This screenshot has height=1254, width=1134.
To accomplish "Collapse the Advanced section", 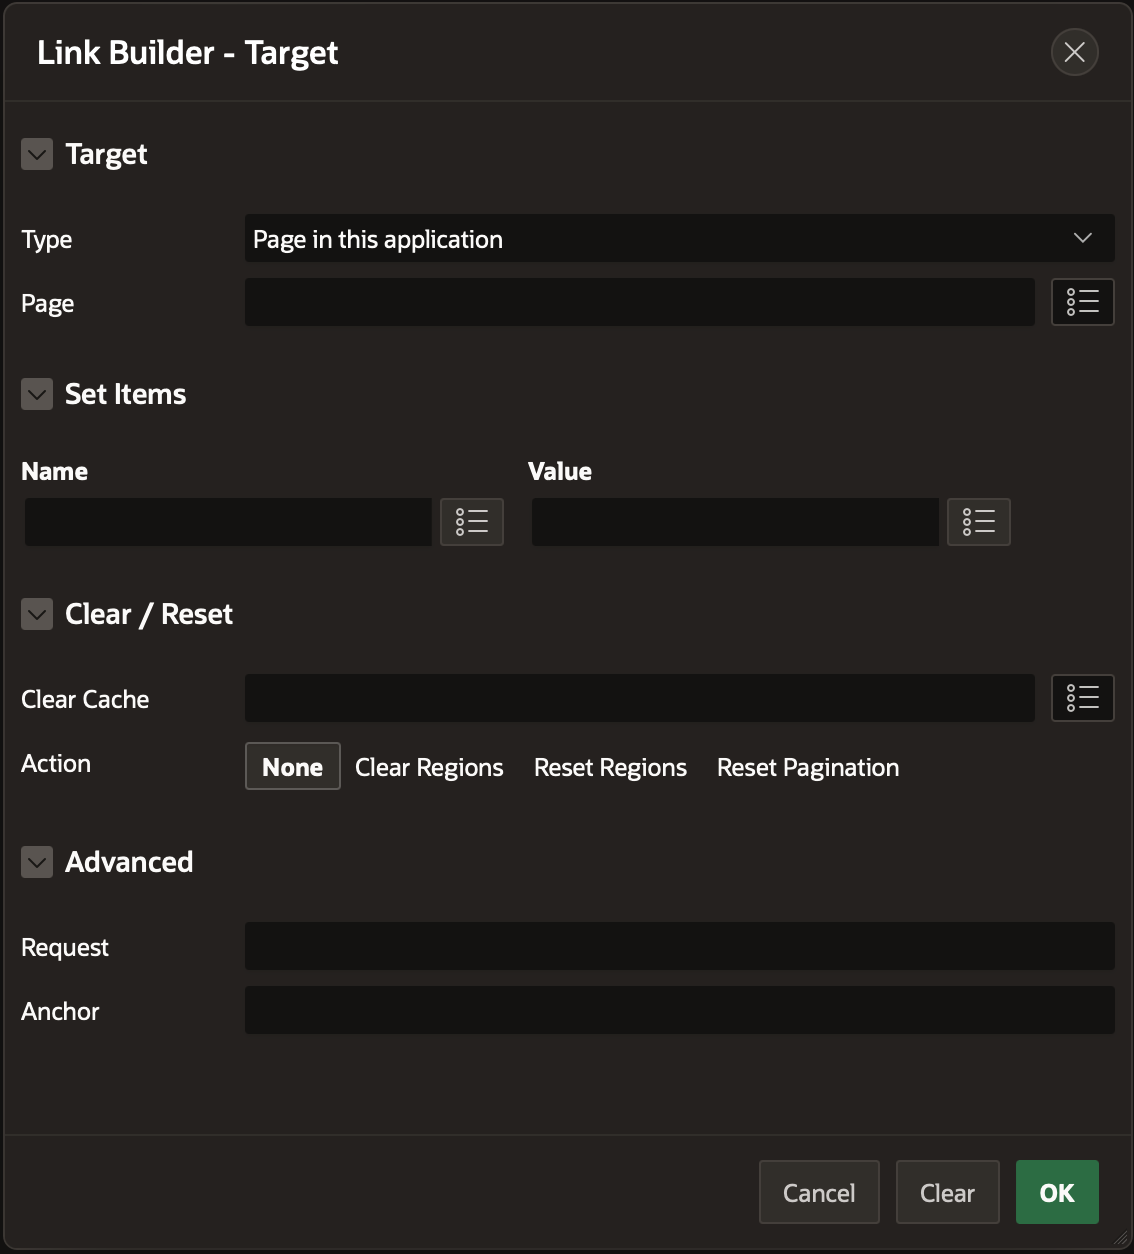I will [x=37, y=862].
